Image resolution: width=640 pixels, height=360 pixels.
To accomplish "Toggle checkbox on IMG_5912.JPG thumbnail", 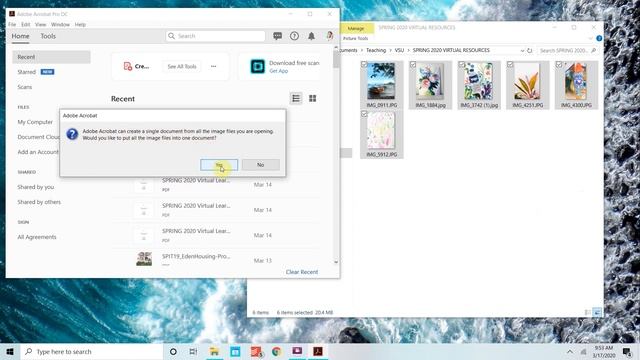I will pos(364,114).
